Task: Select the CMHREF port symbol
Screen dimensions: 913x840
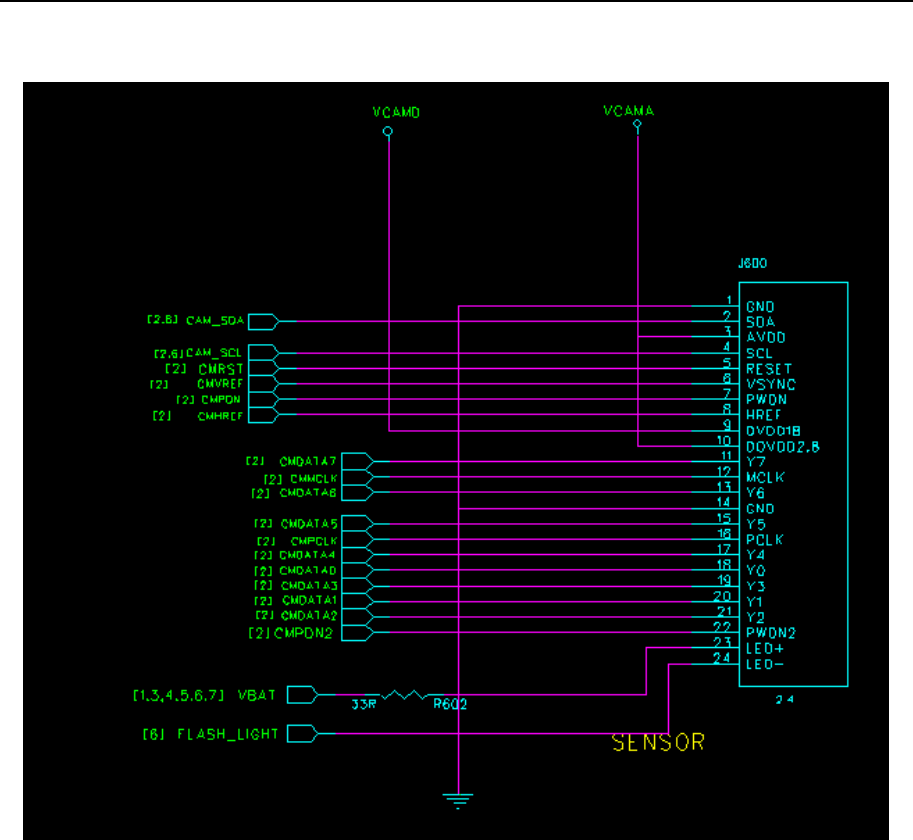Action: pyautogui.click(x=264, y=414)
